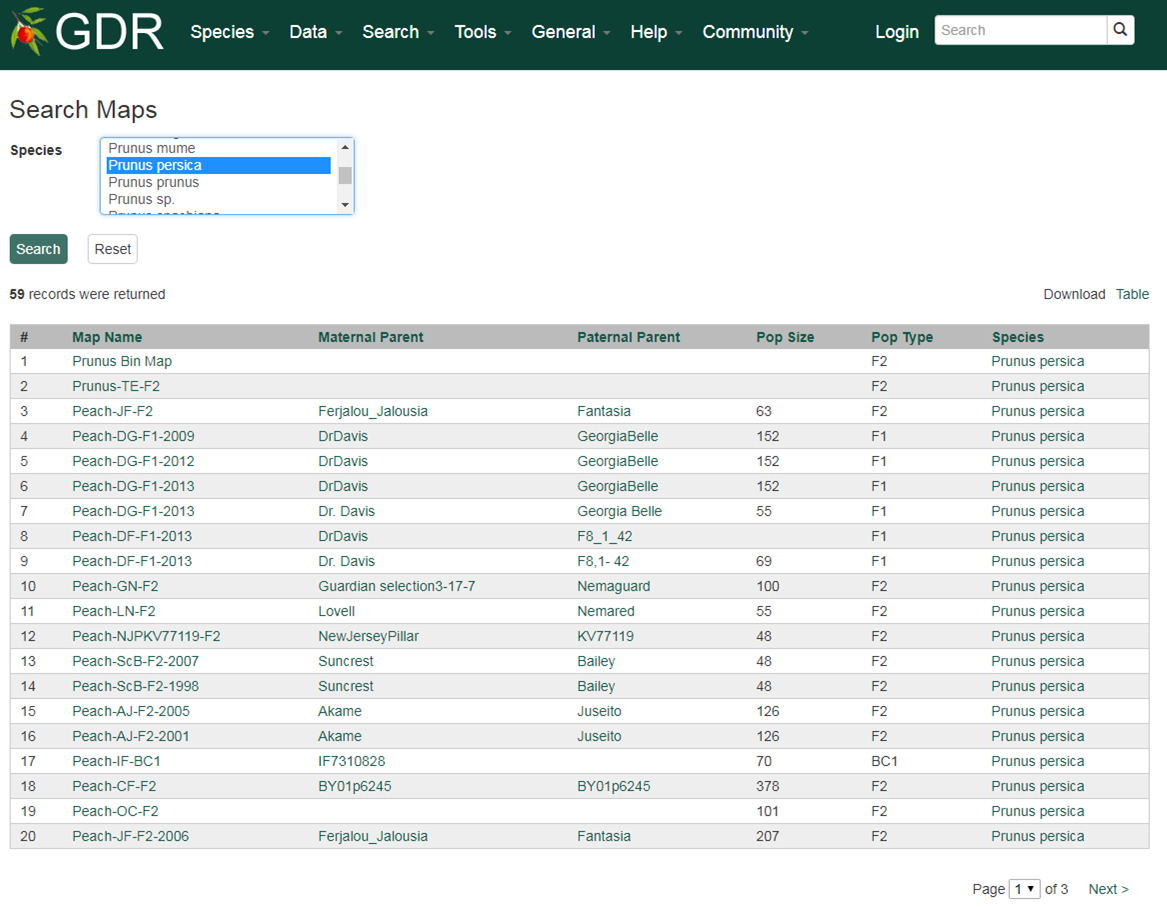Open the Peach-ScB-F2-1998 map link
The height and width of the screenshot is (907, 1167).
135,686
